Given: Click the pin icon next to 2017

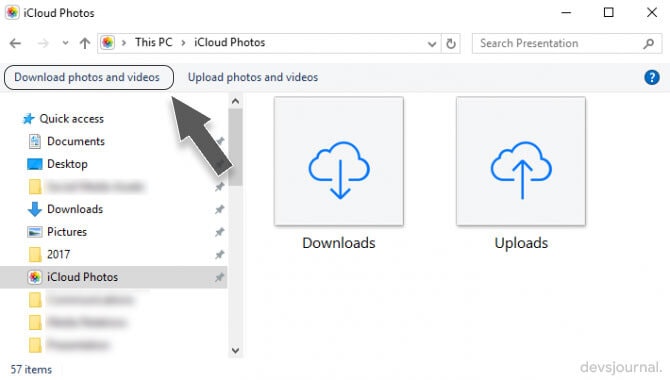Looking at the screenshot, I should [x=219, y=255].
